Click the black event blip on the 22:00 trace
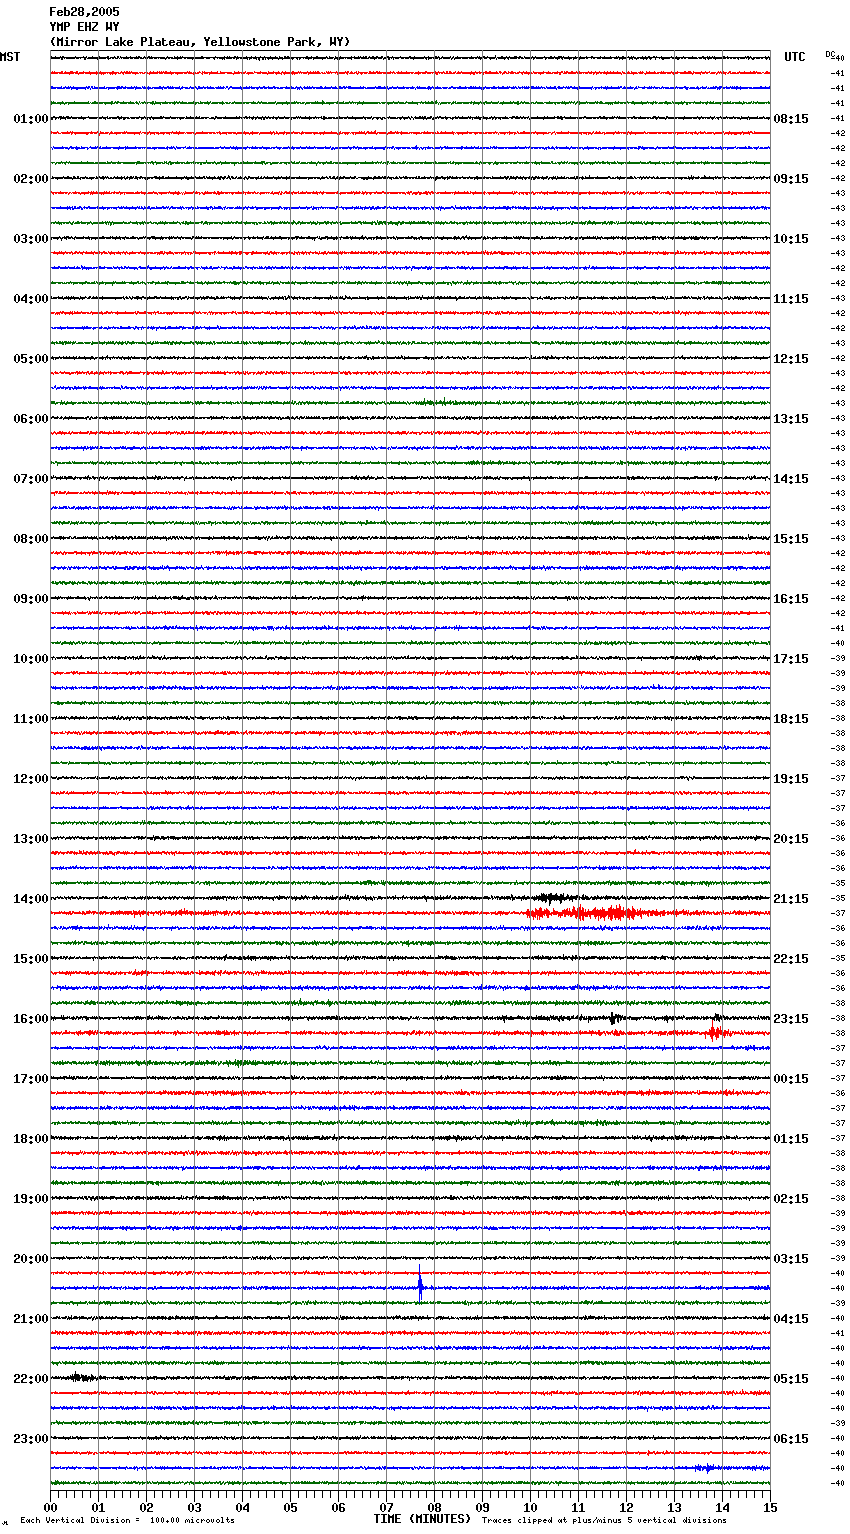 (81, 1378)
